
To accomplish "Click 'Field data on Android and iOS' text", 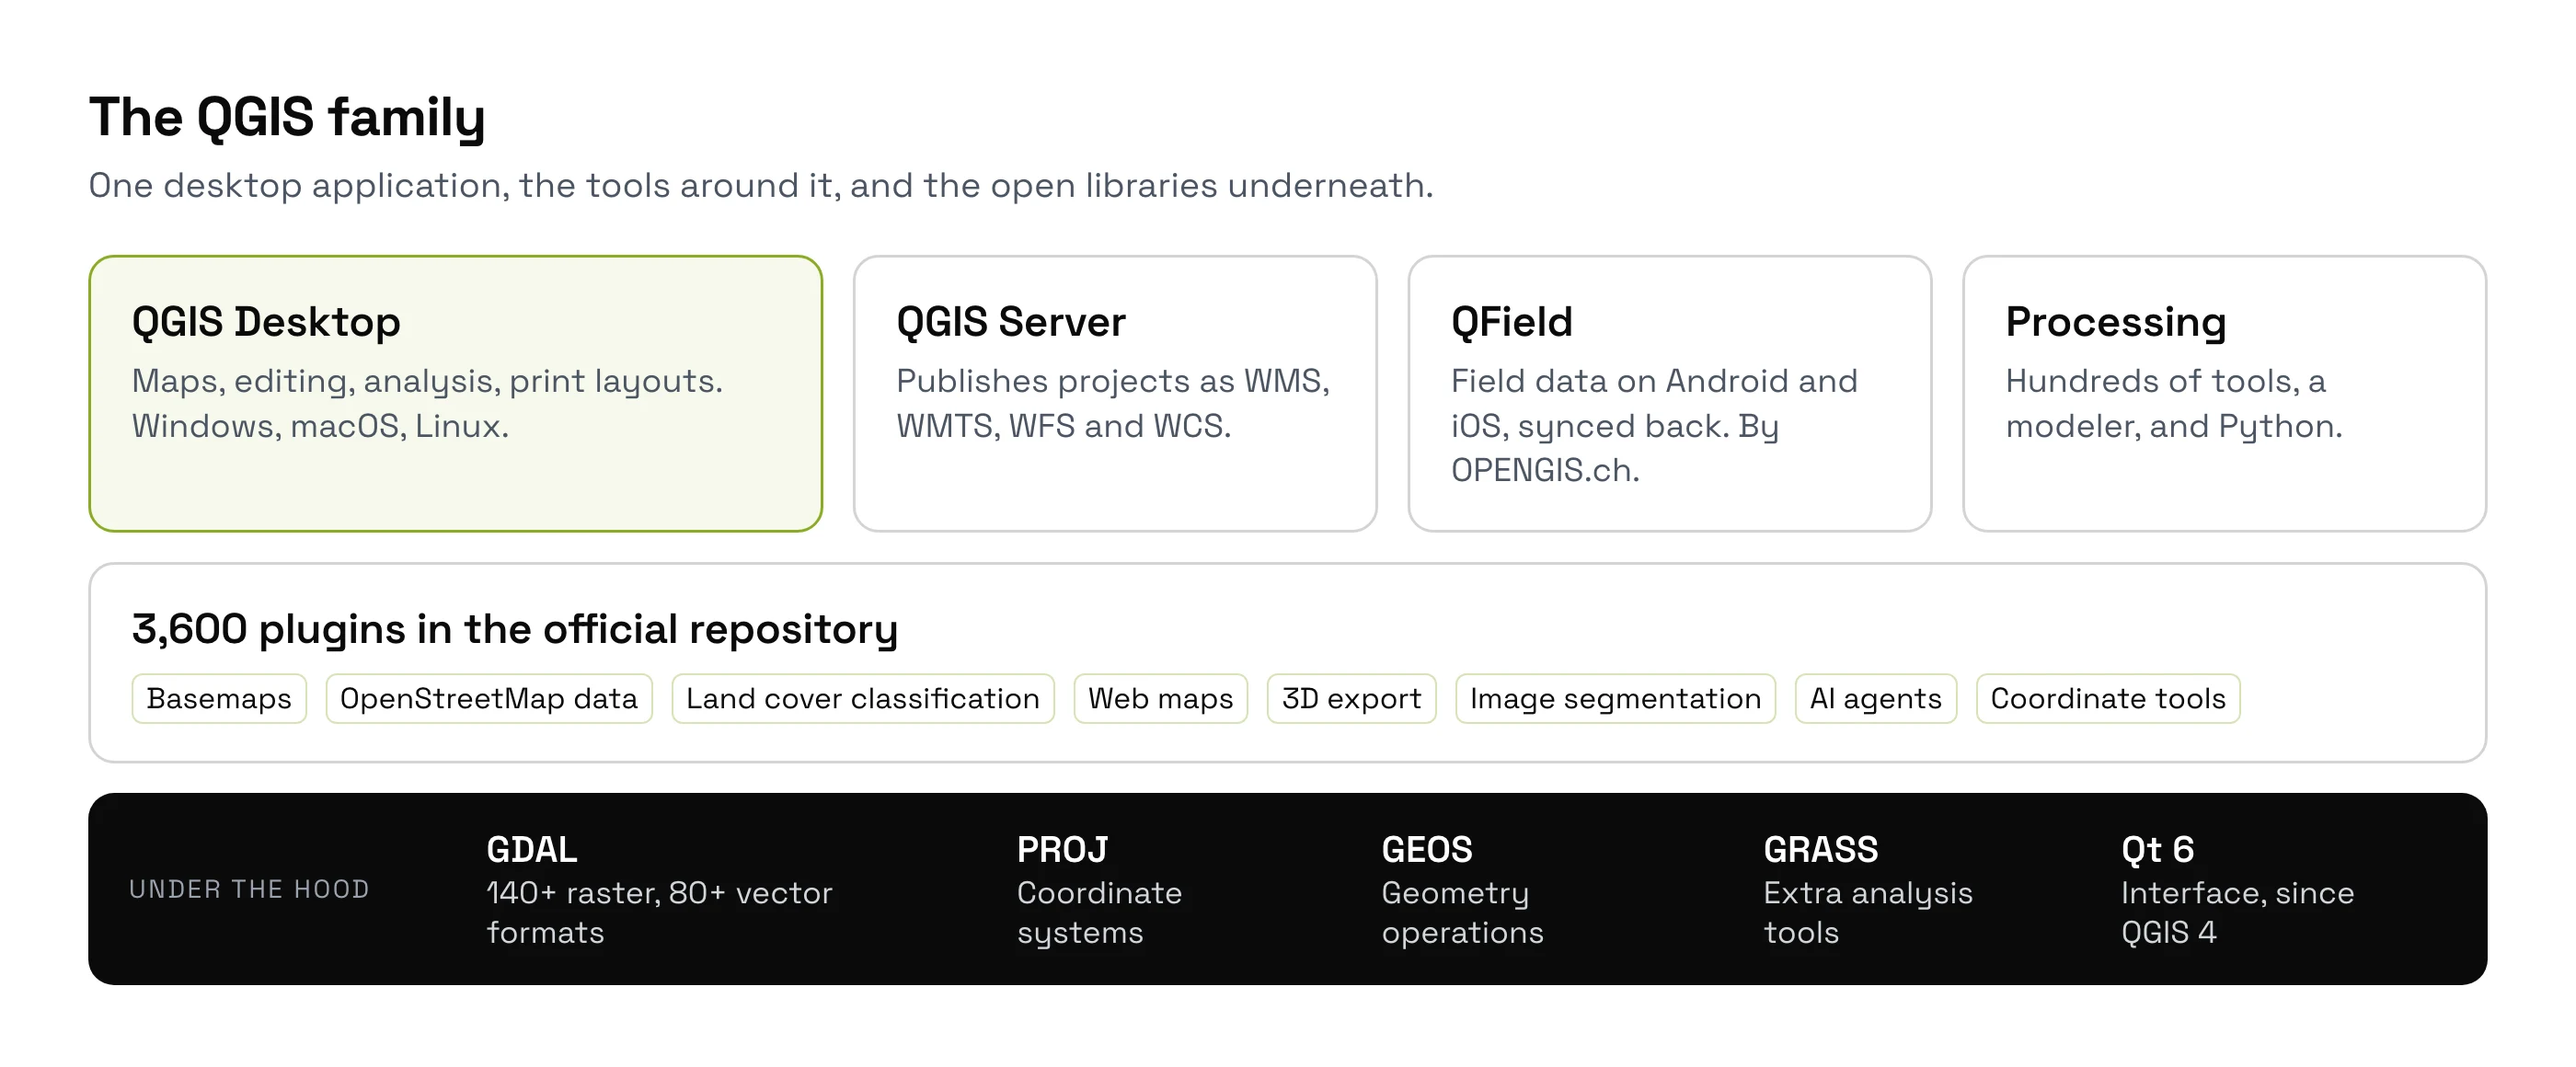I will 1654,425.
